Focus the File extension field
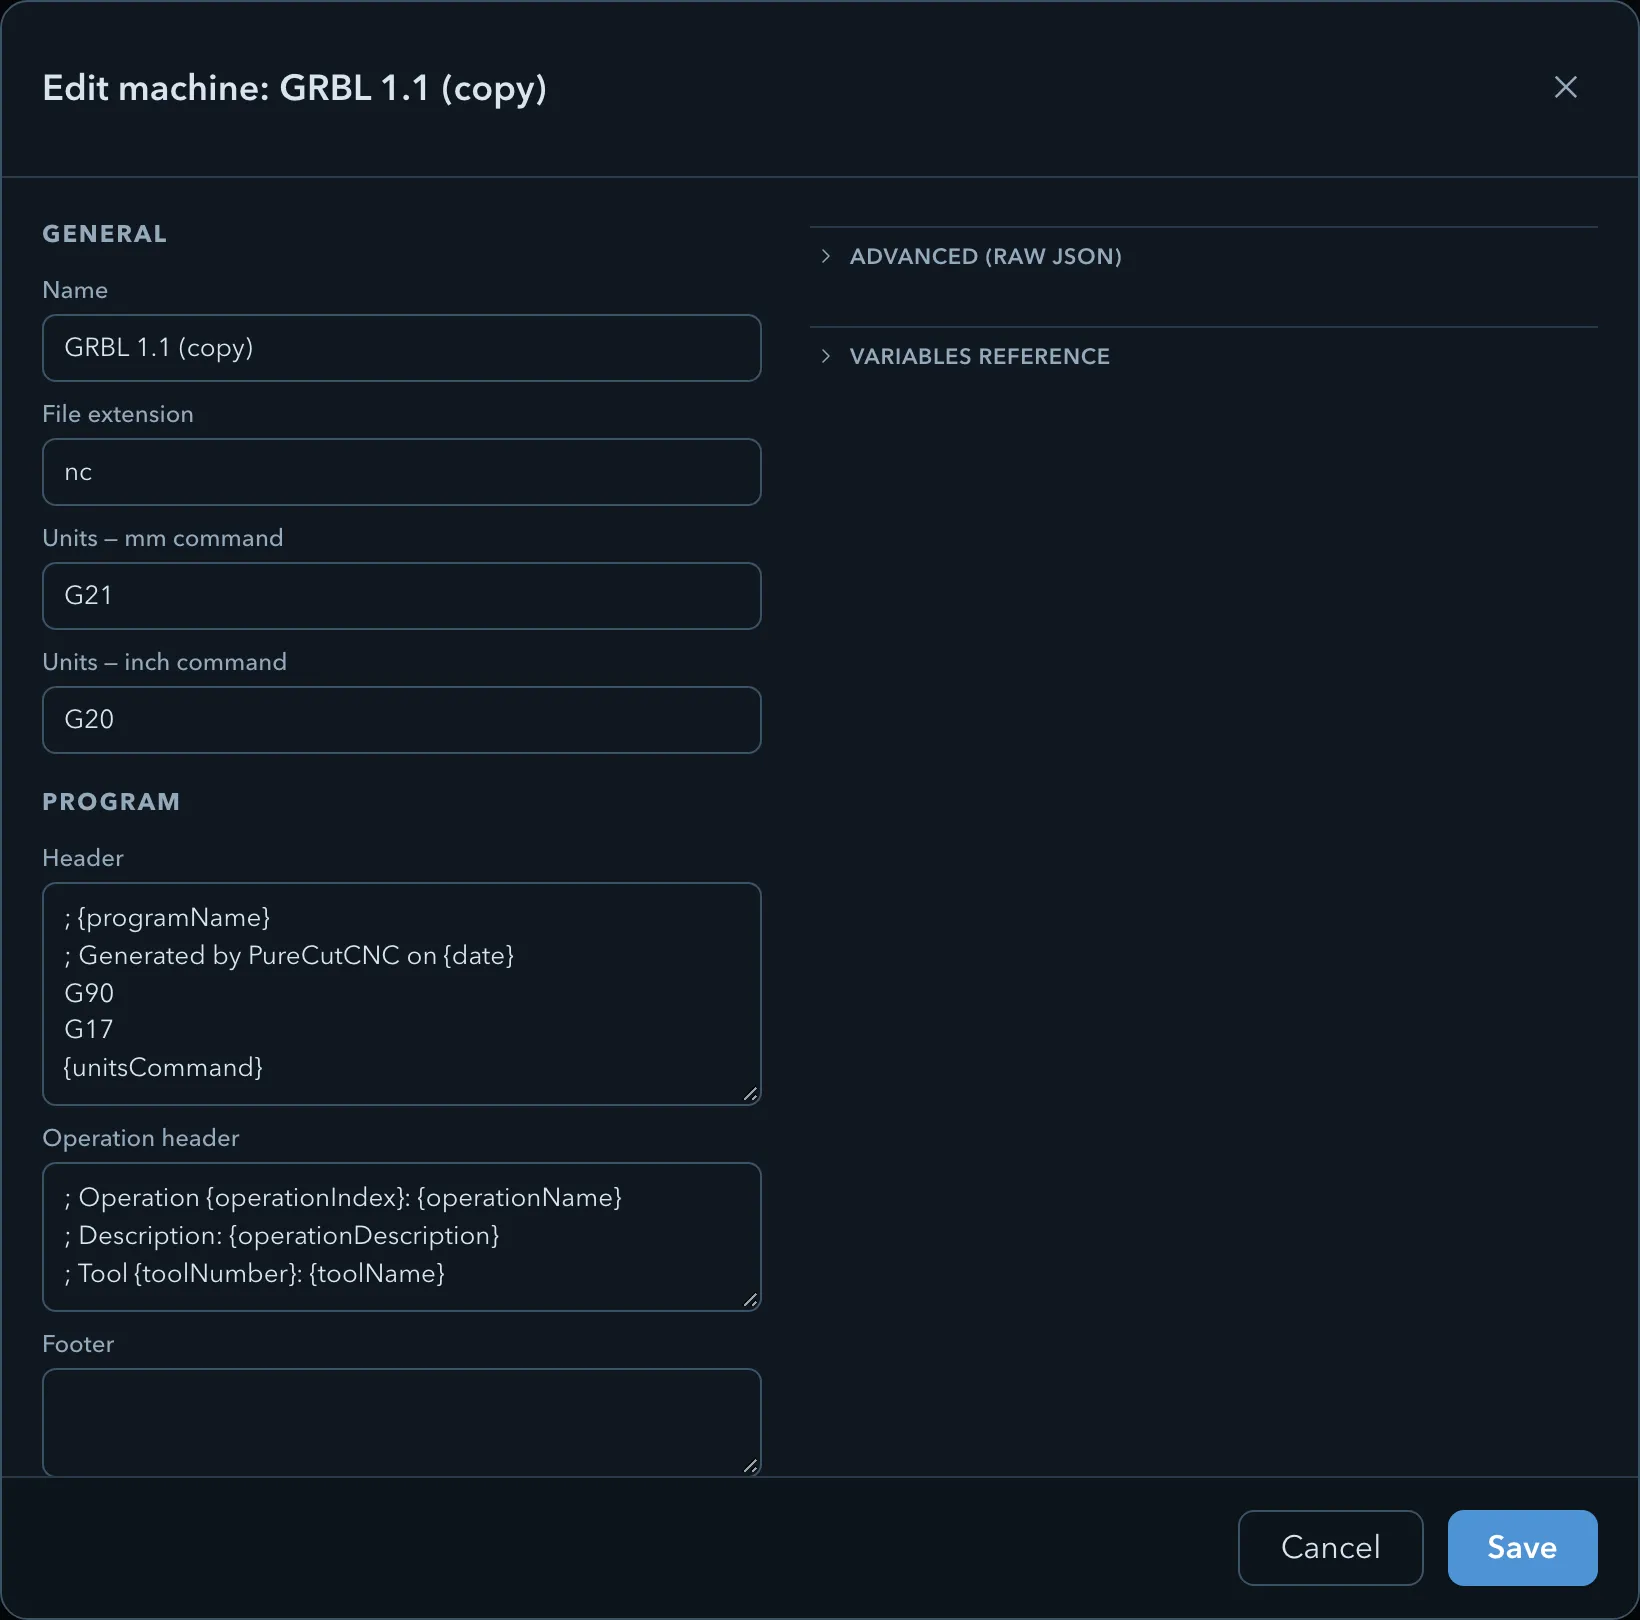Image resolution: width=1640 pixels, height=1620 pixels. (x=402, y=472)
